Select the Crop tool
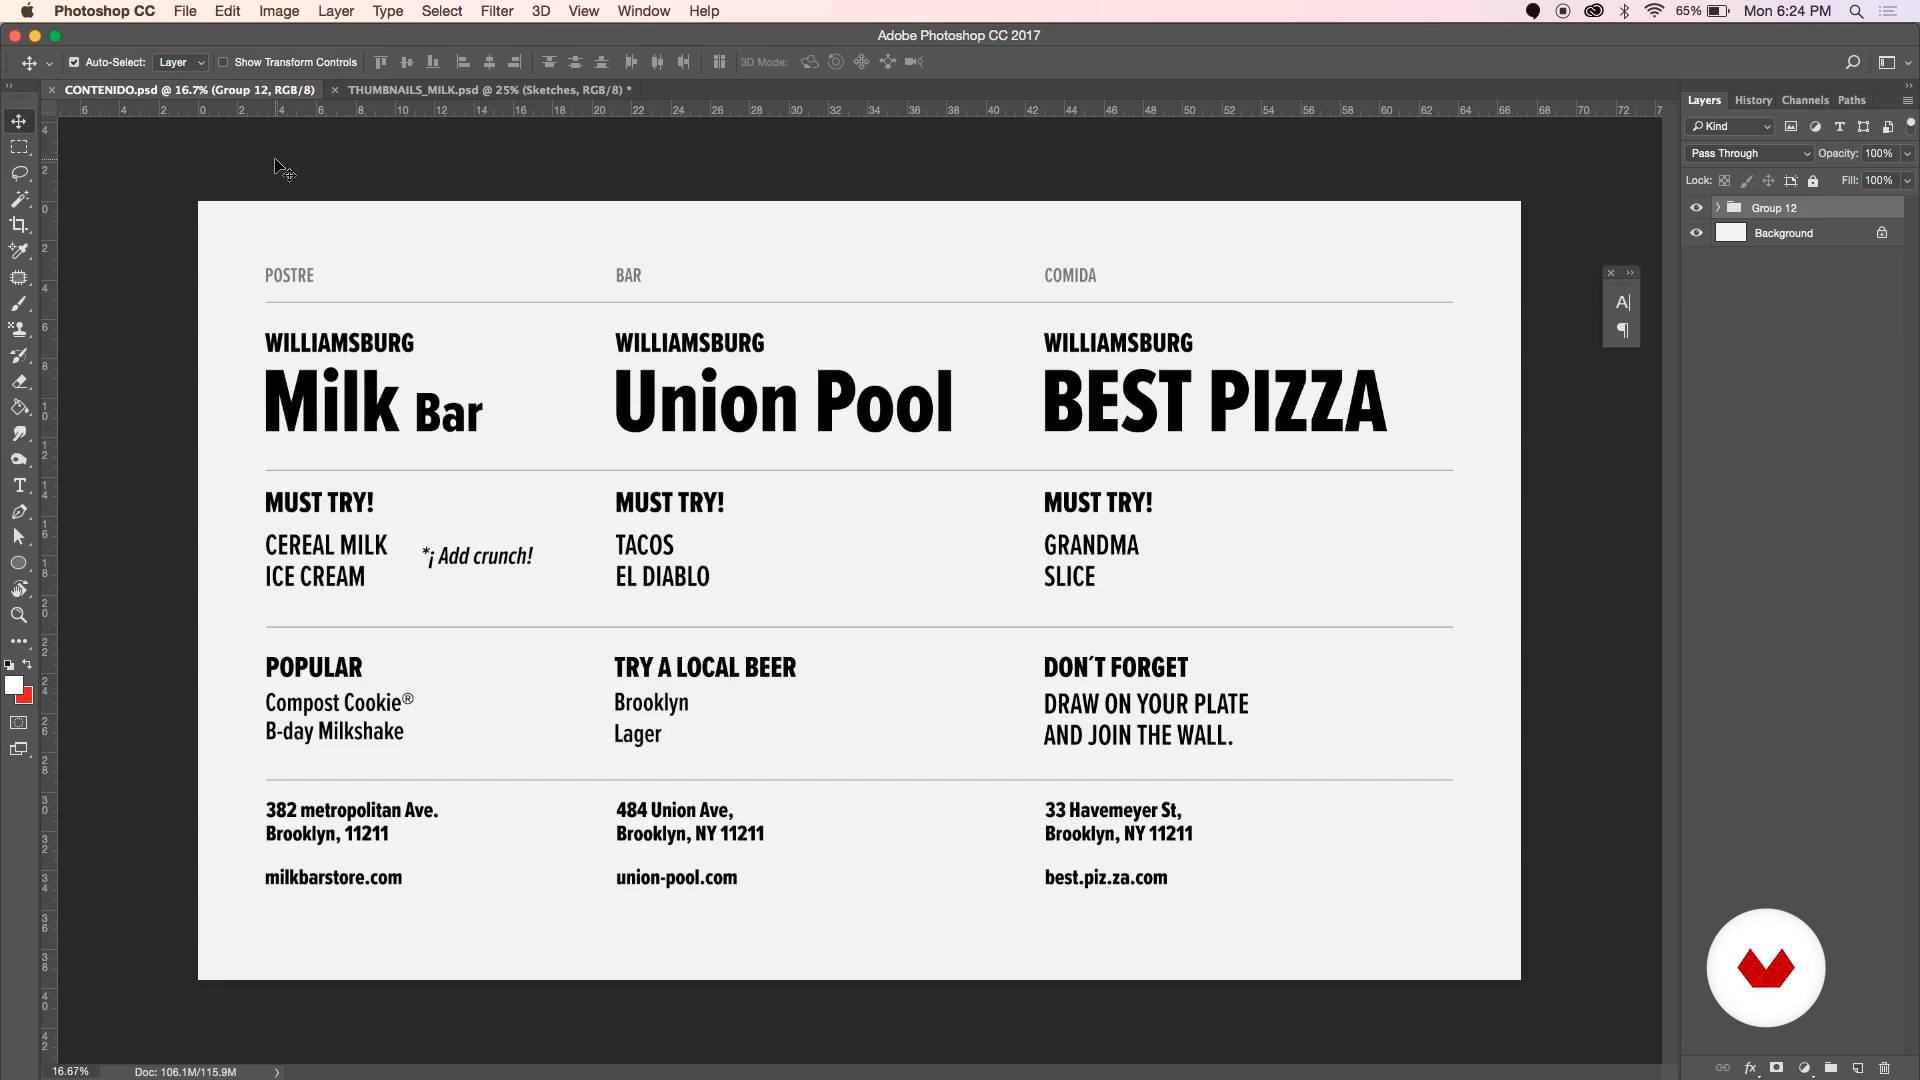The height and width of the screenshot is (1080, 1920). (19, 225)
